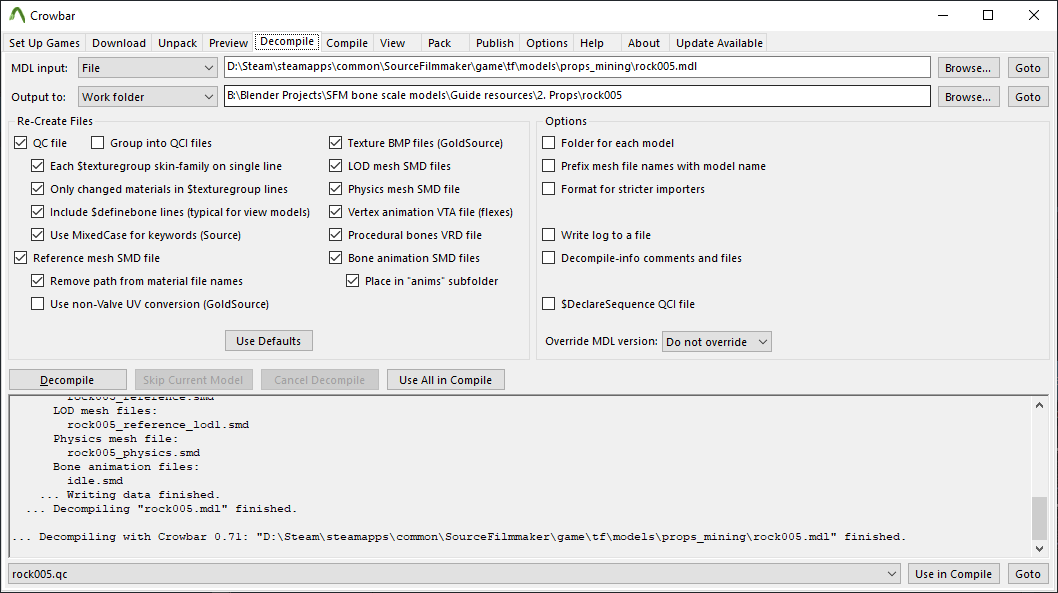Minimize the Crowbar window
This screenshot has height=593, width=1058.
click(x=943, y=15)
